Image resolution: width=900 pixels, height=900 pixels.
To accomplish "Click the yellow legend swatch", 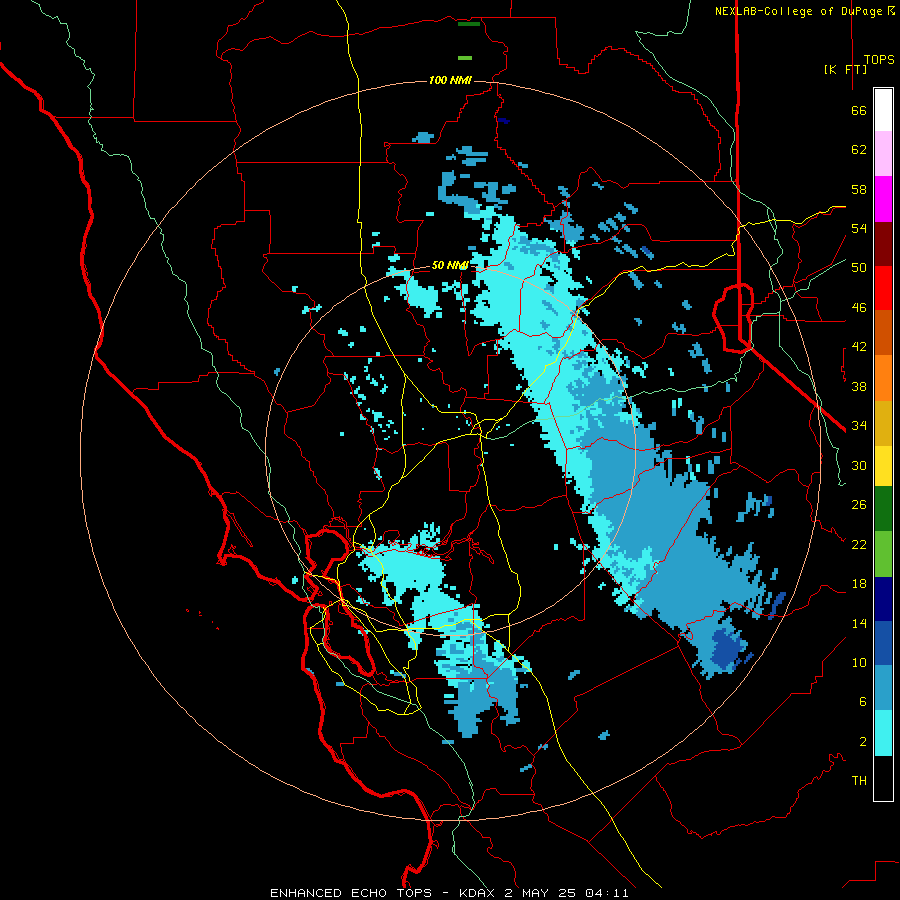I will [883, 465].
